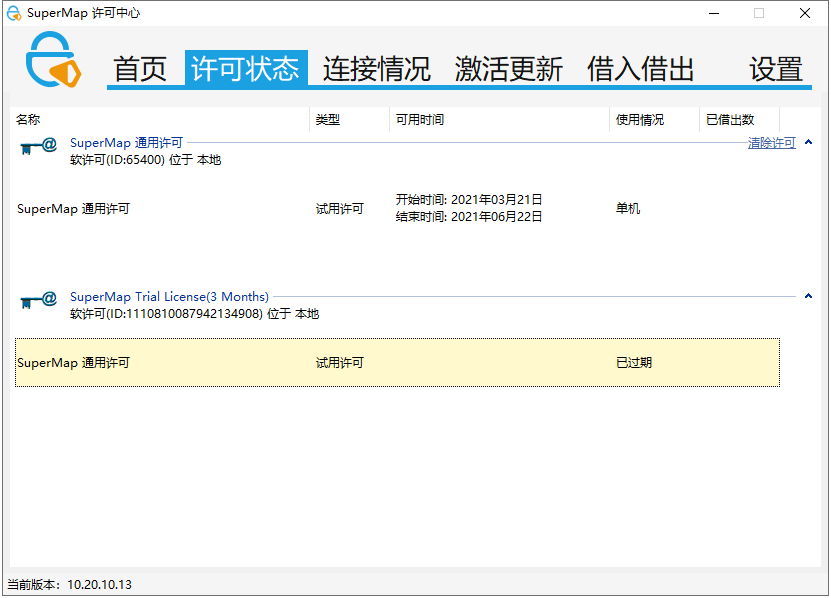Close the SuperMap 许可中心 window
The height and width of the screenshot is (598, 831).
click(805, 13)
